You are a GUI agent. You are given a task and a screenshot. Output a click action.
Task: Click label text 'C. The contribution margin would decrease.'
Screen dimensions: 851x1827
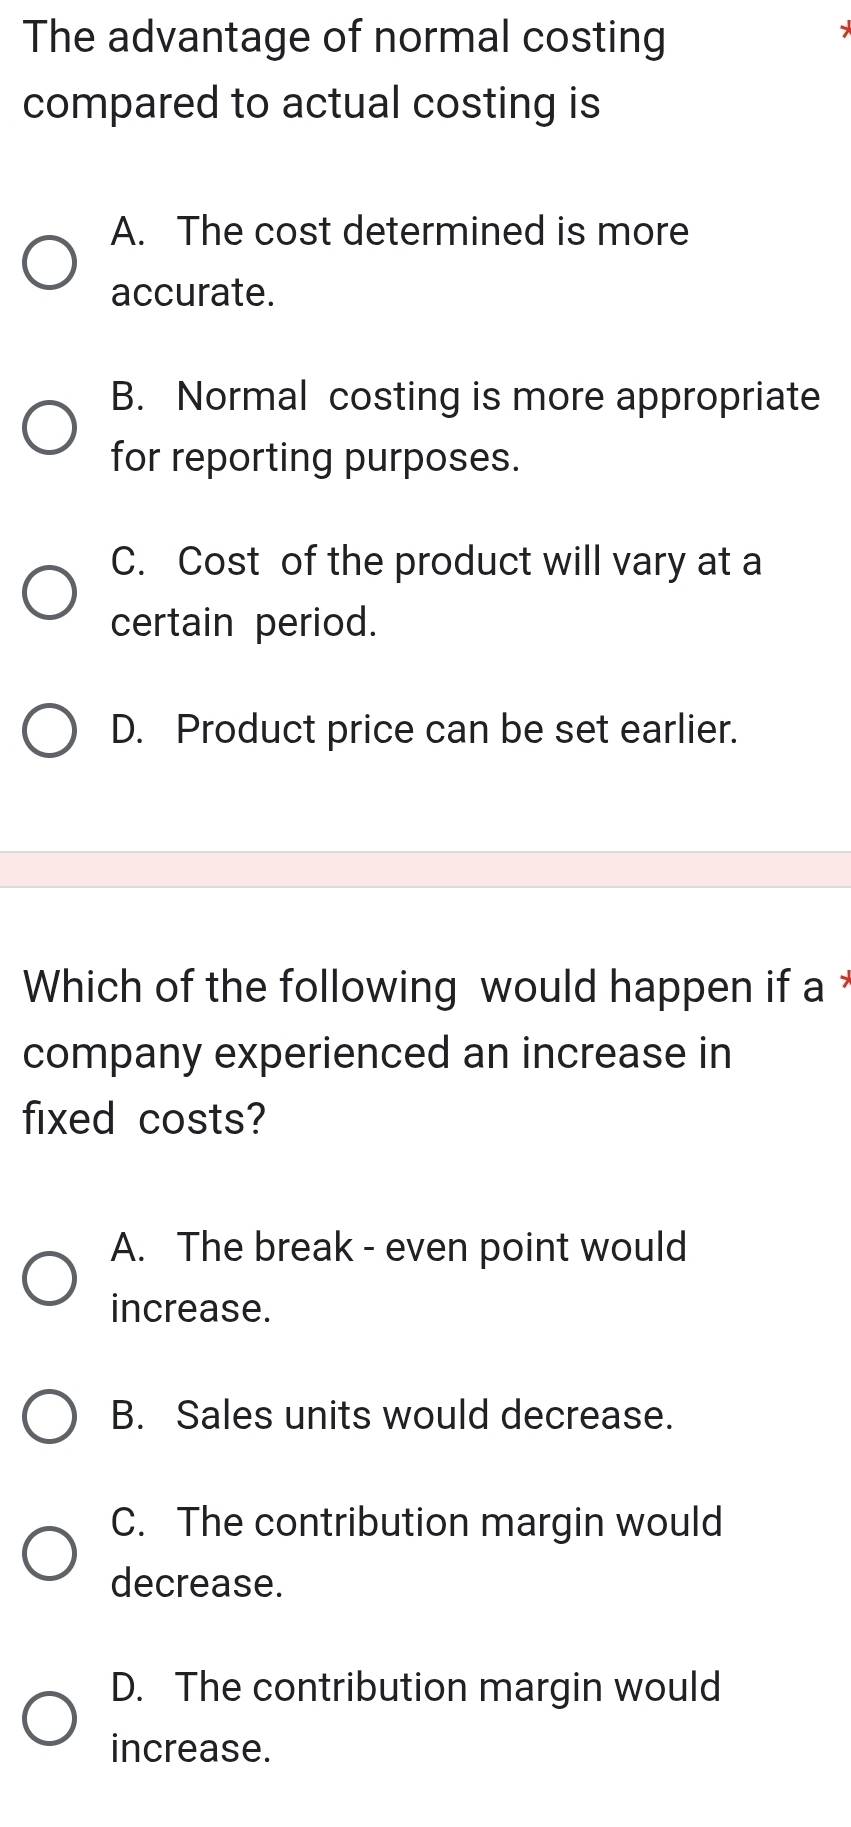pos(417,1553)
